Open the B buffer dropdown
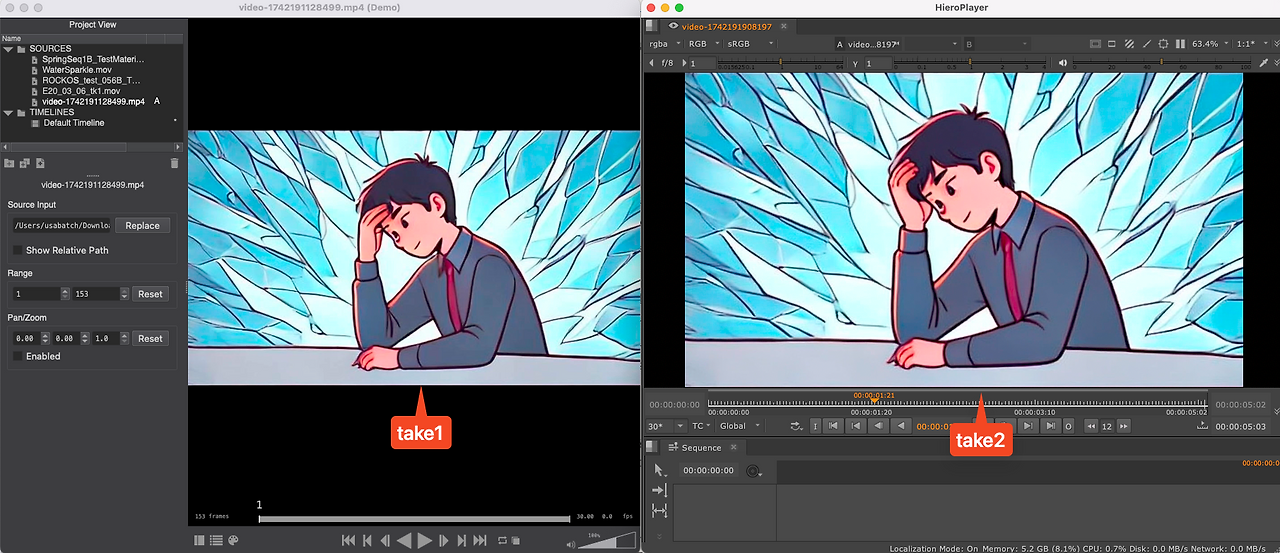This screenshot has width=1280, height=553. tap(997, 44)
